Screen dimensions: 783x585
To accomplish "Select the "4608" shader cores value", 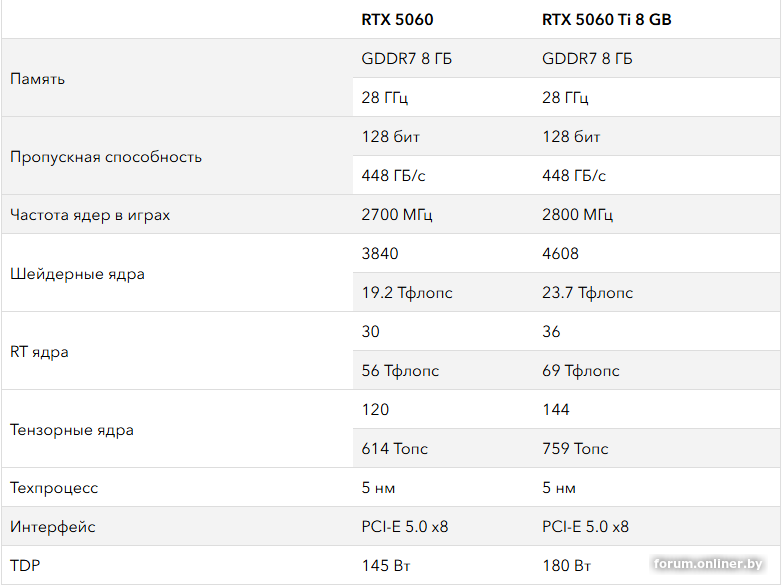I will click(x=560, y=254).
